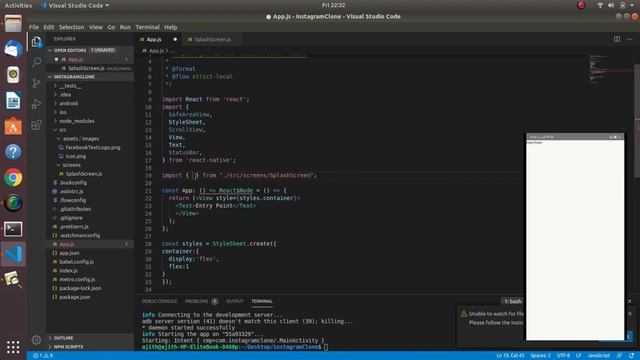This screenshot has width=640, height=360.
Task: Open the Help menu
Action: point(171,27)
